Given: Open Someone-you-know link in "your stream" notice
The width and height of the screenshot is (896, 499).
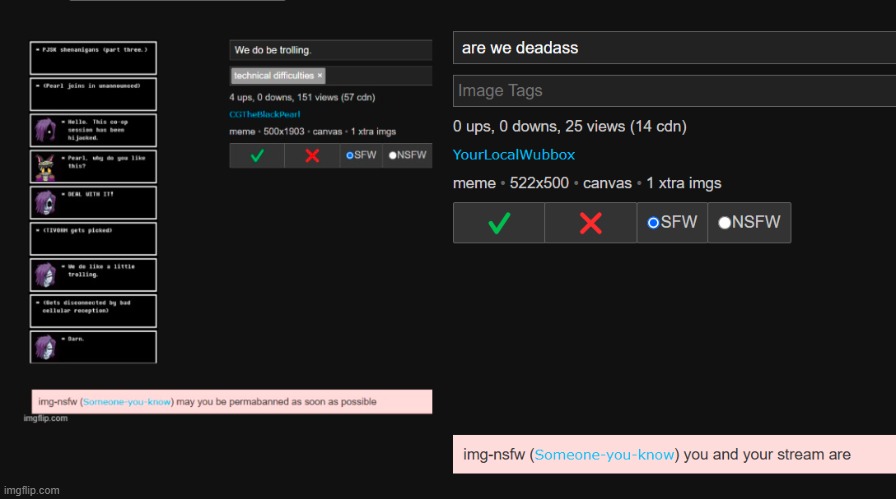Looking at the screenshot, I should 604,455.
